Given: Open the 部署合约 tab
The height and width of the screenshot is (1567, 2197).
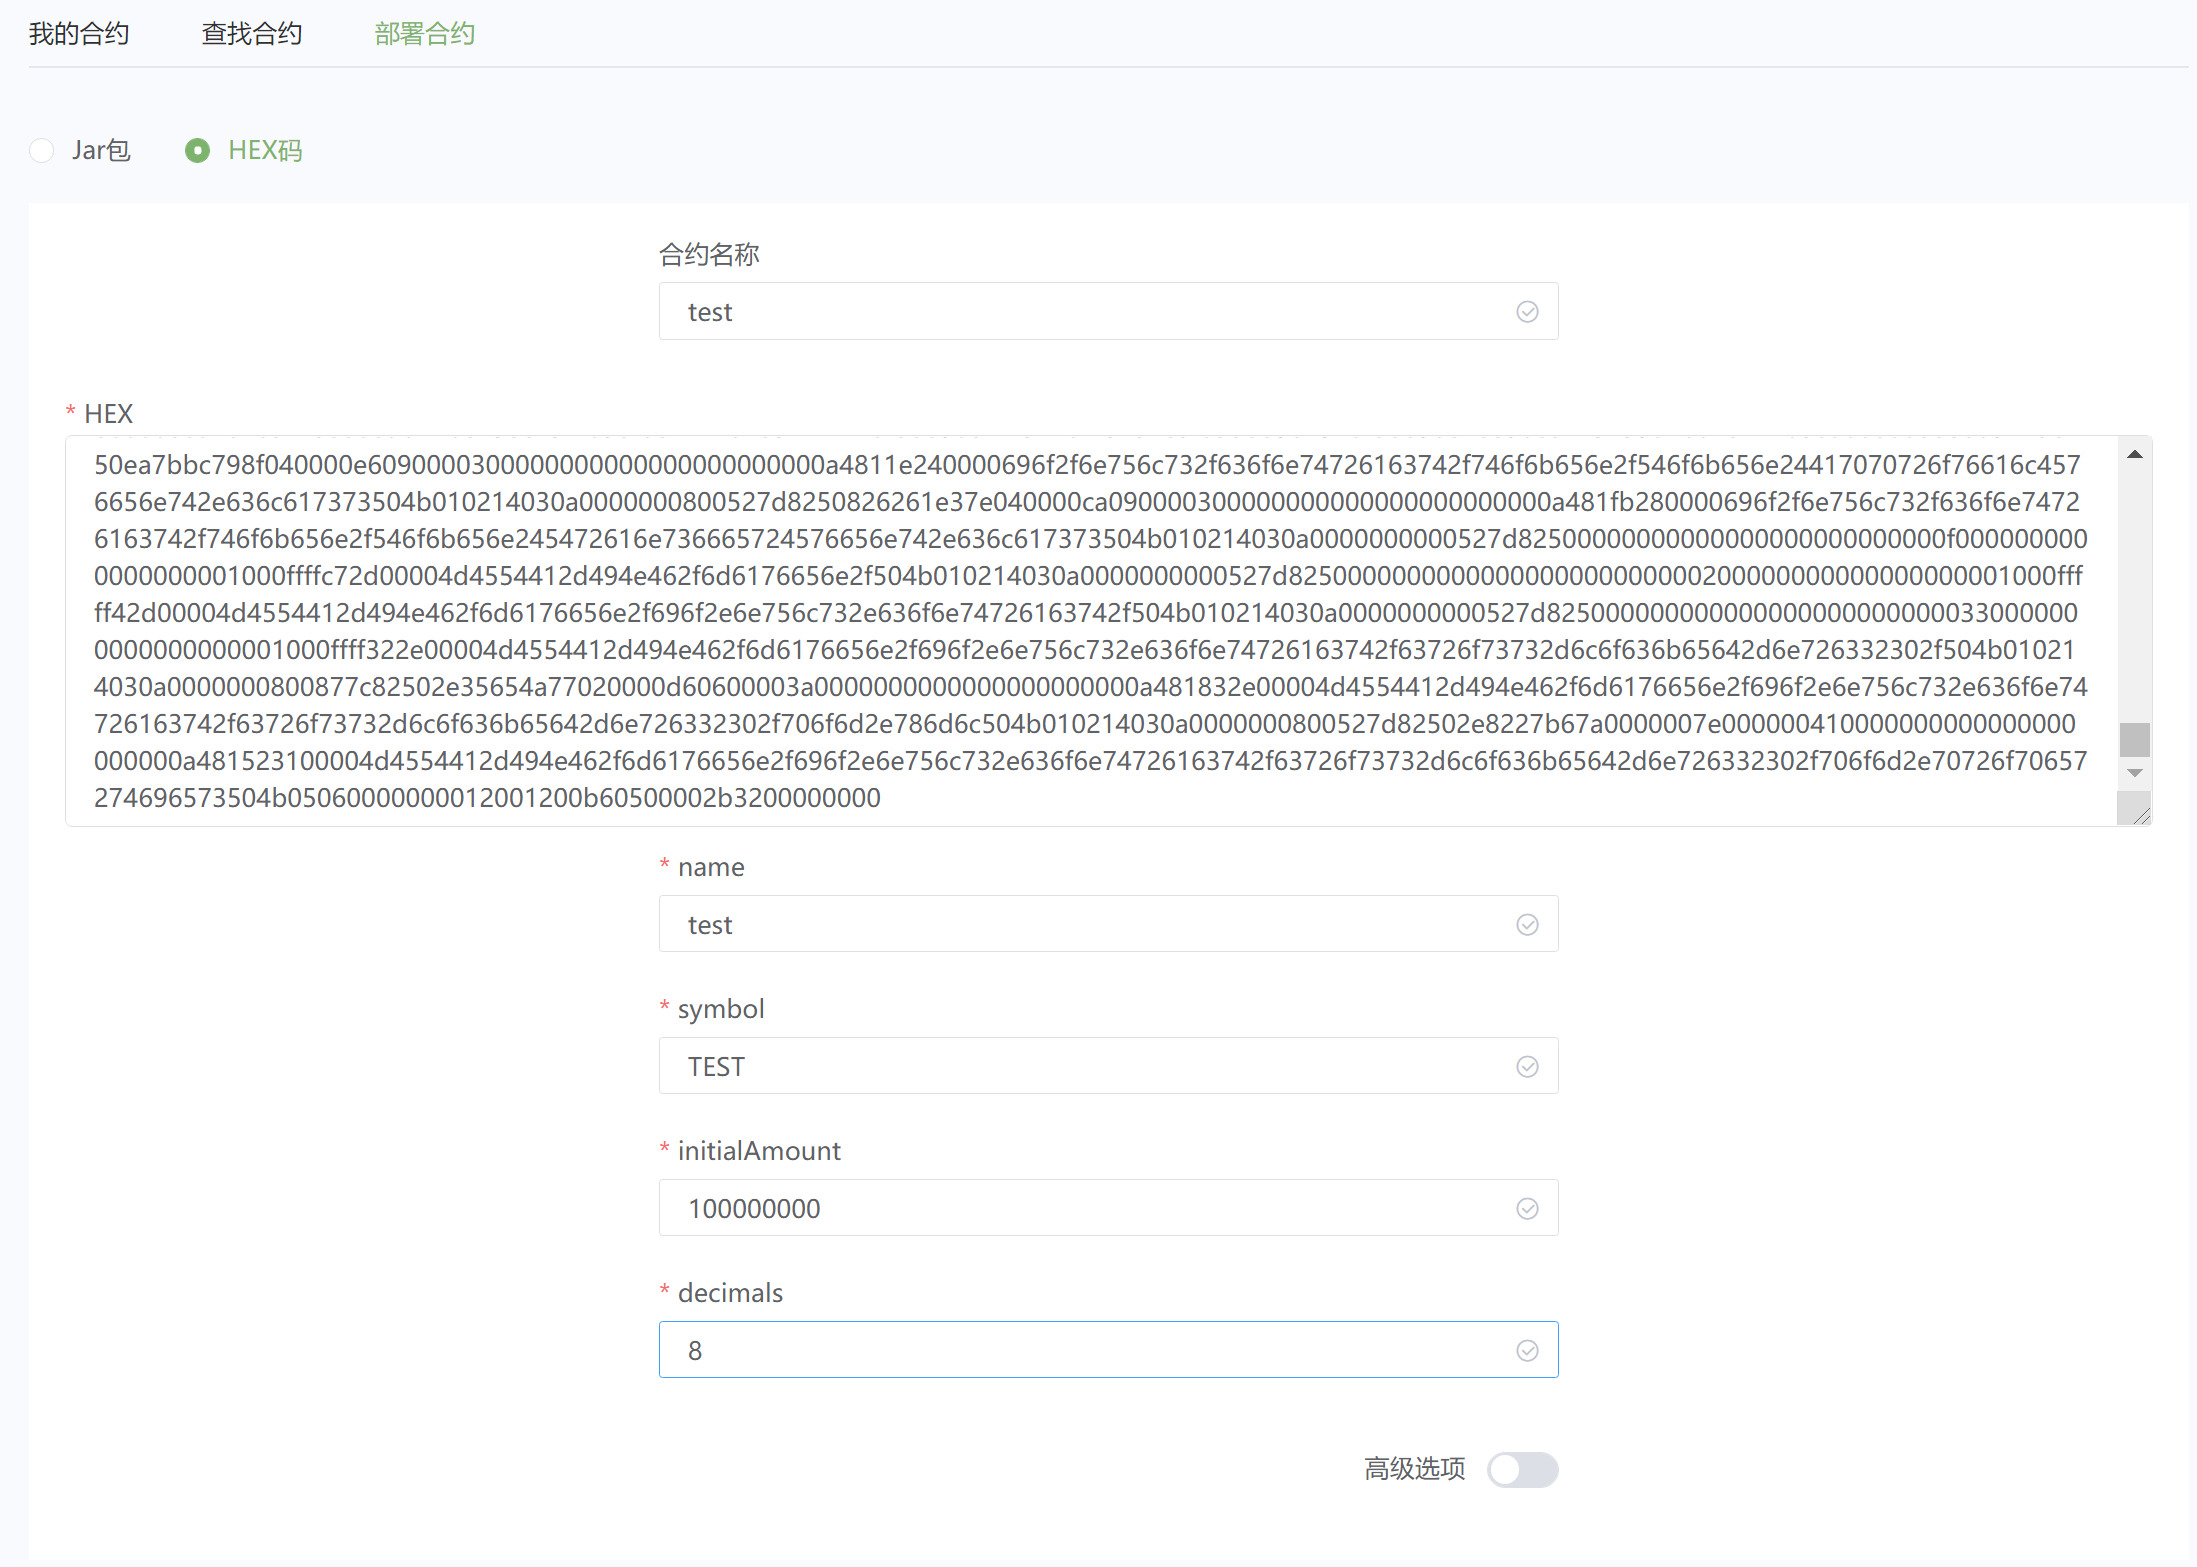Looking at the screenshot, I should click(424, 34).
